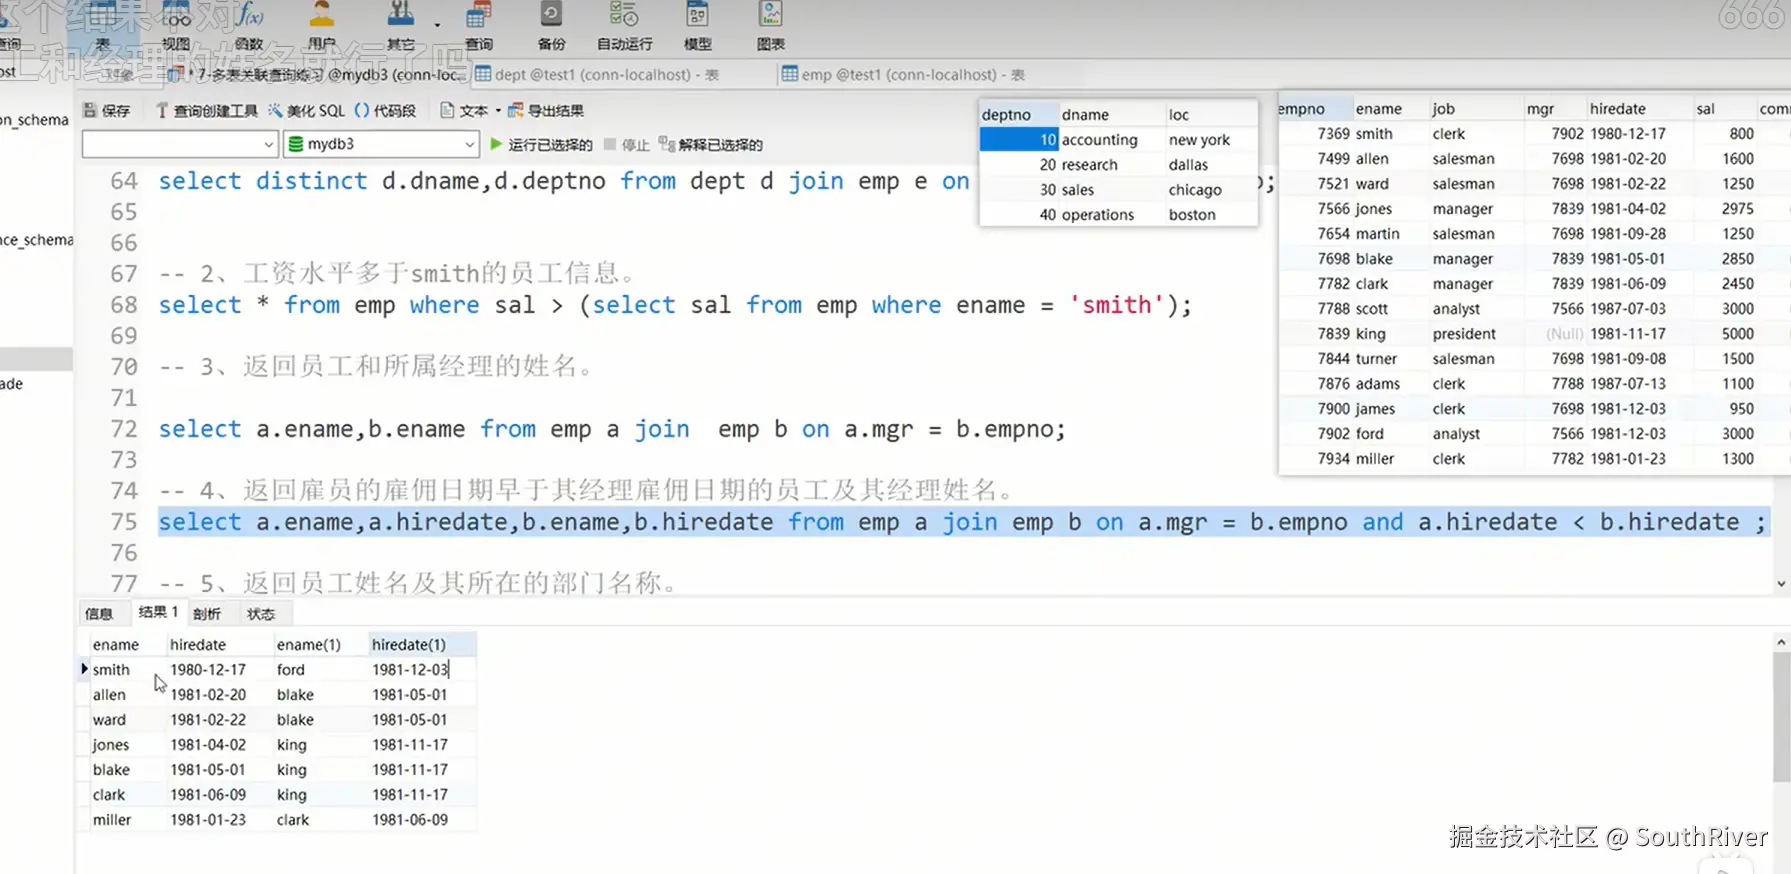Open the 查询创建工具 query builder
The height and width of the screenshot is (874, 1791).
[x=206, y=110]
